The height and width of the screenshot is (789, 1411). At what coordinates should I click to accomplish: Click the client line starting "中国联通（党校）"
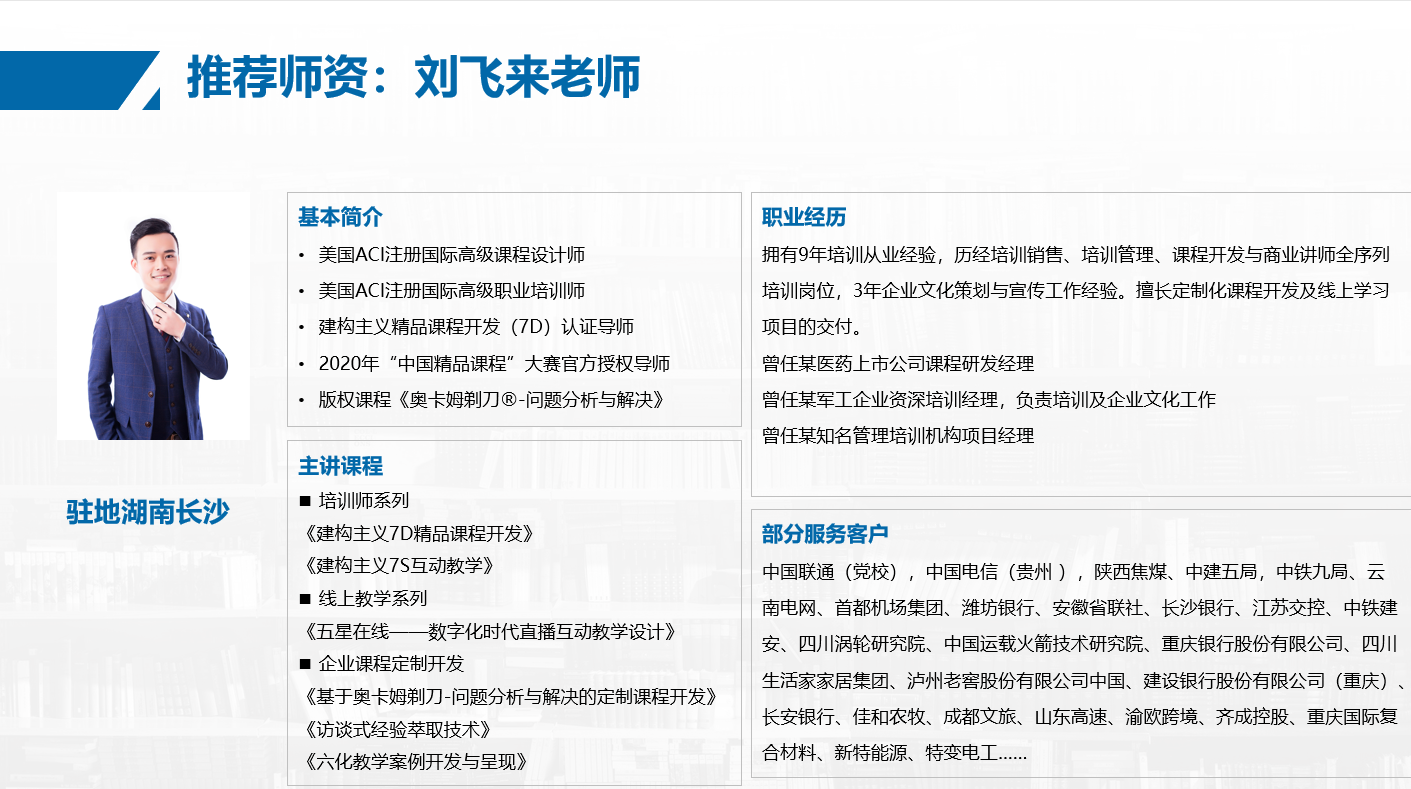point(1074,572)
